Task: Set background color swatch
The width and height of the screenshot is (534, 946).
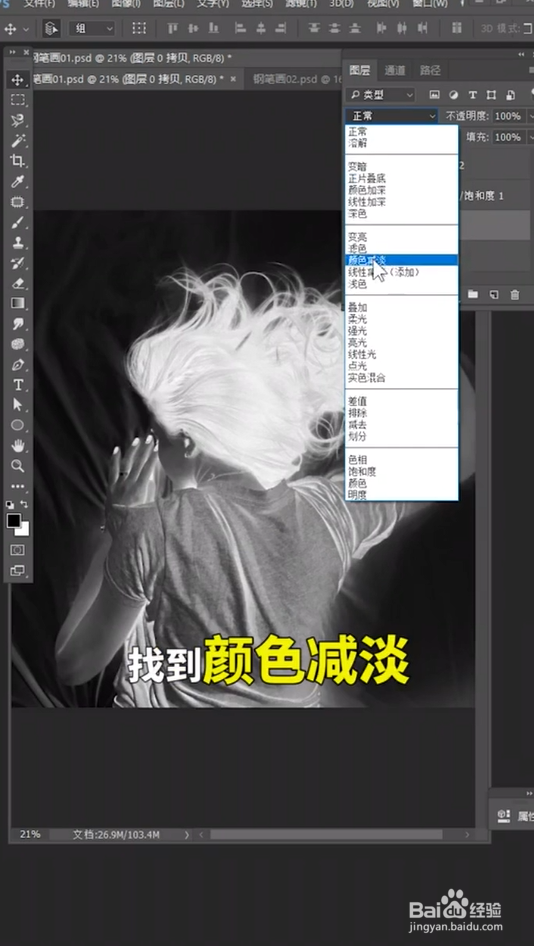Action: tap(25, 530)
